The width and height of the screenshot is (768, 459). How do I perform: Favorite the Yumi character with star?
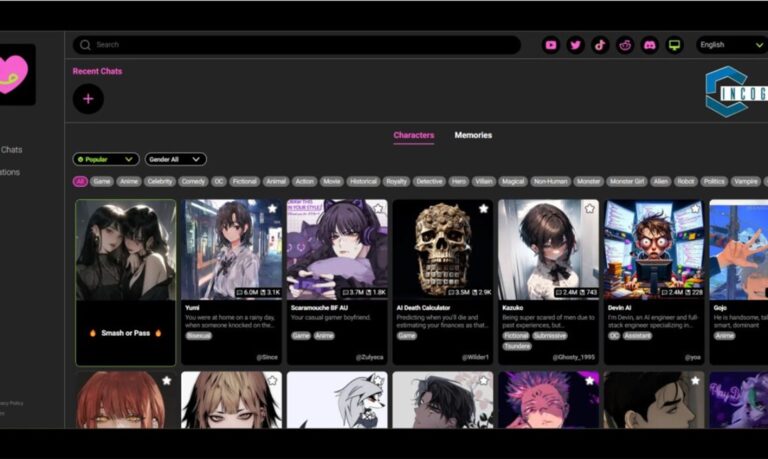pyautogui.click(x=272, y=209)
